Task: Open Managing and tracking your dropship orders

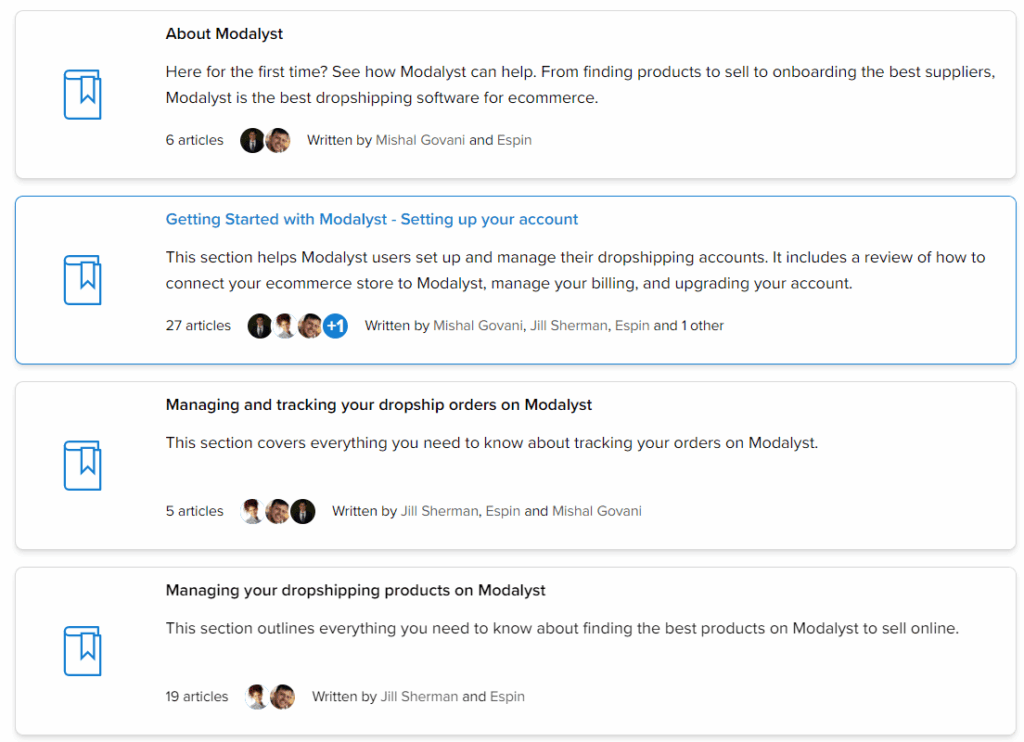Action: coord(379,405)
